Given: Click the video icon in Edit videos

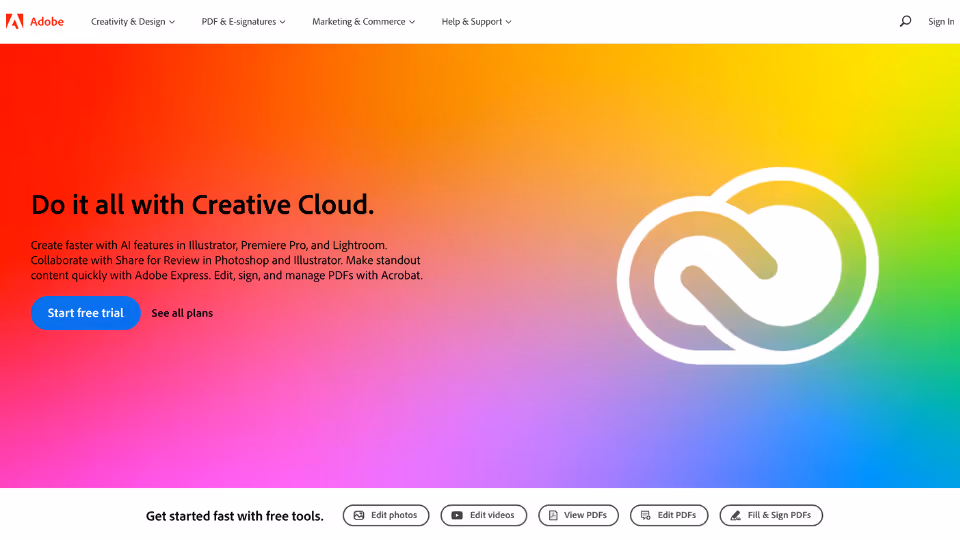Looking at the screenshot, I should [457, 516].
